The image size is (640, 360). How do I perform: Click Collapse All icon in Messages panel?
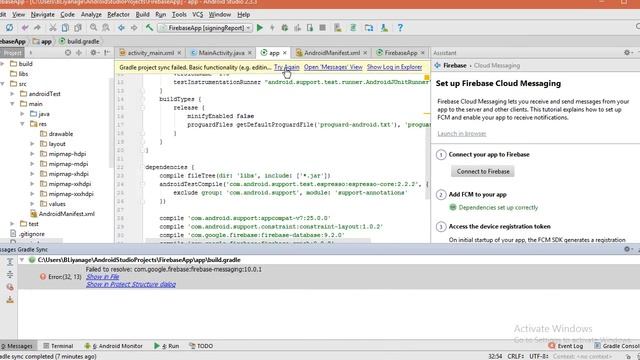[x=10, y=274]
